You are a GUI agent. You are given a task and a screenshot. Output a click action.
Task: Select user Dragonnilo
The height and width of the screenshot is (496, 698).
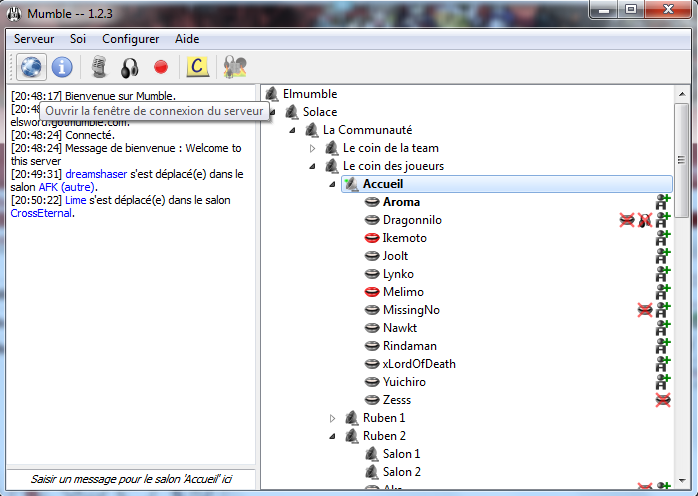(412, 220)
